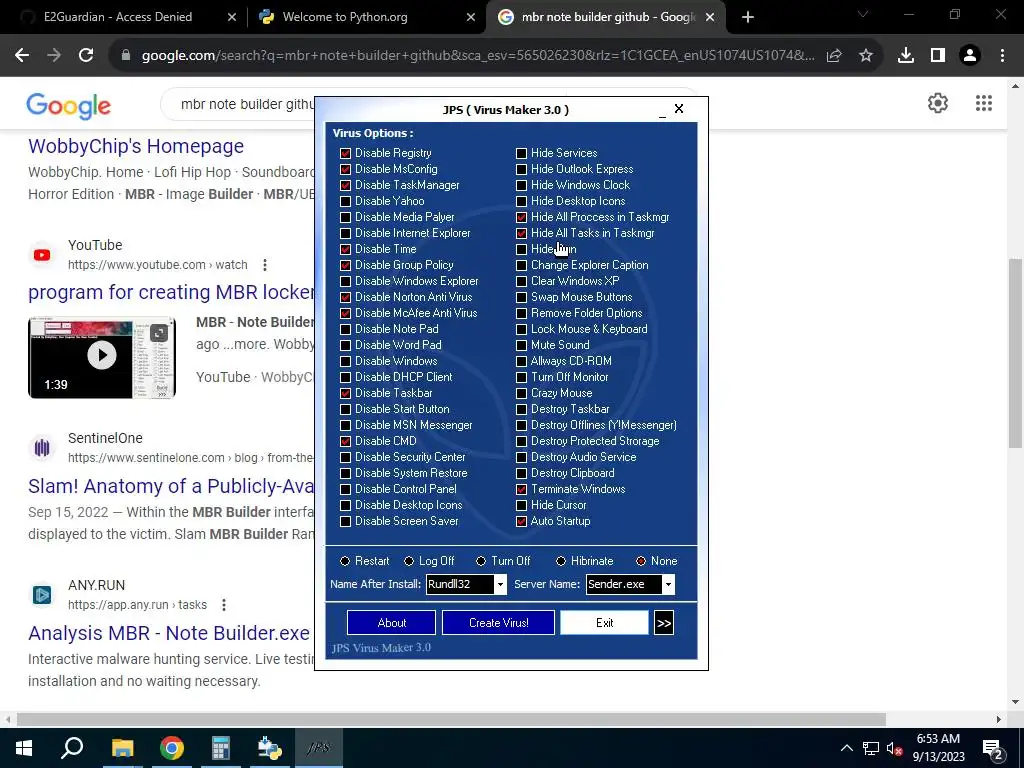Open Chrome from the taskbar
Viewport: 1024px width, 768px height.
tap(172, 748)
